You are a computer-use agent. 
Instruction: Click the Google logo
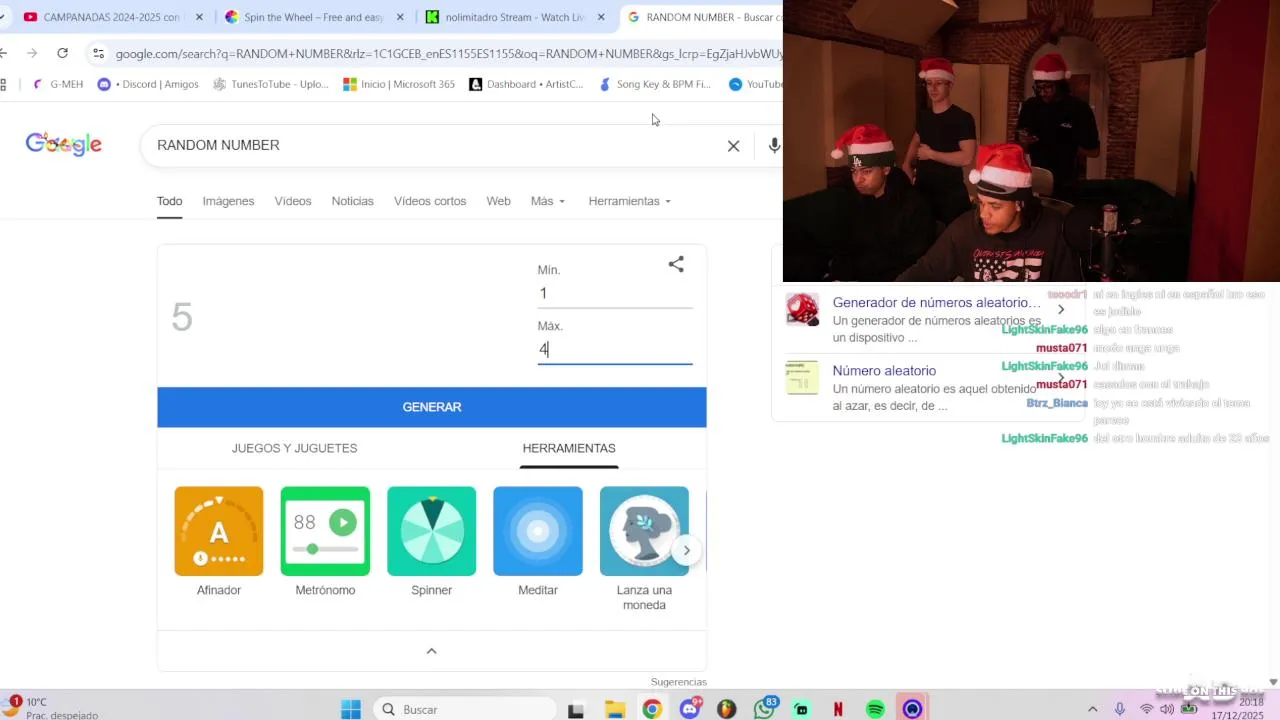[x=64, y=145]
